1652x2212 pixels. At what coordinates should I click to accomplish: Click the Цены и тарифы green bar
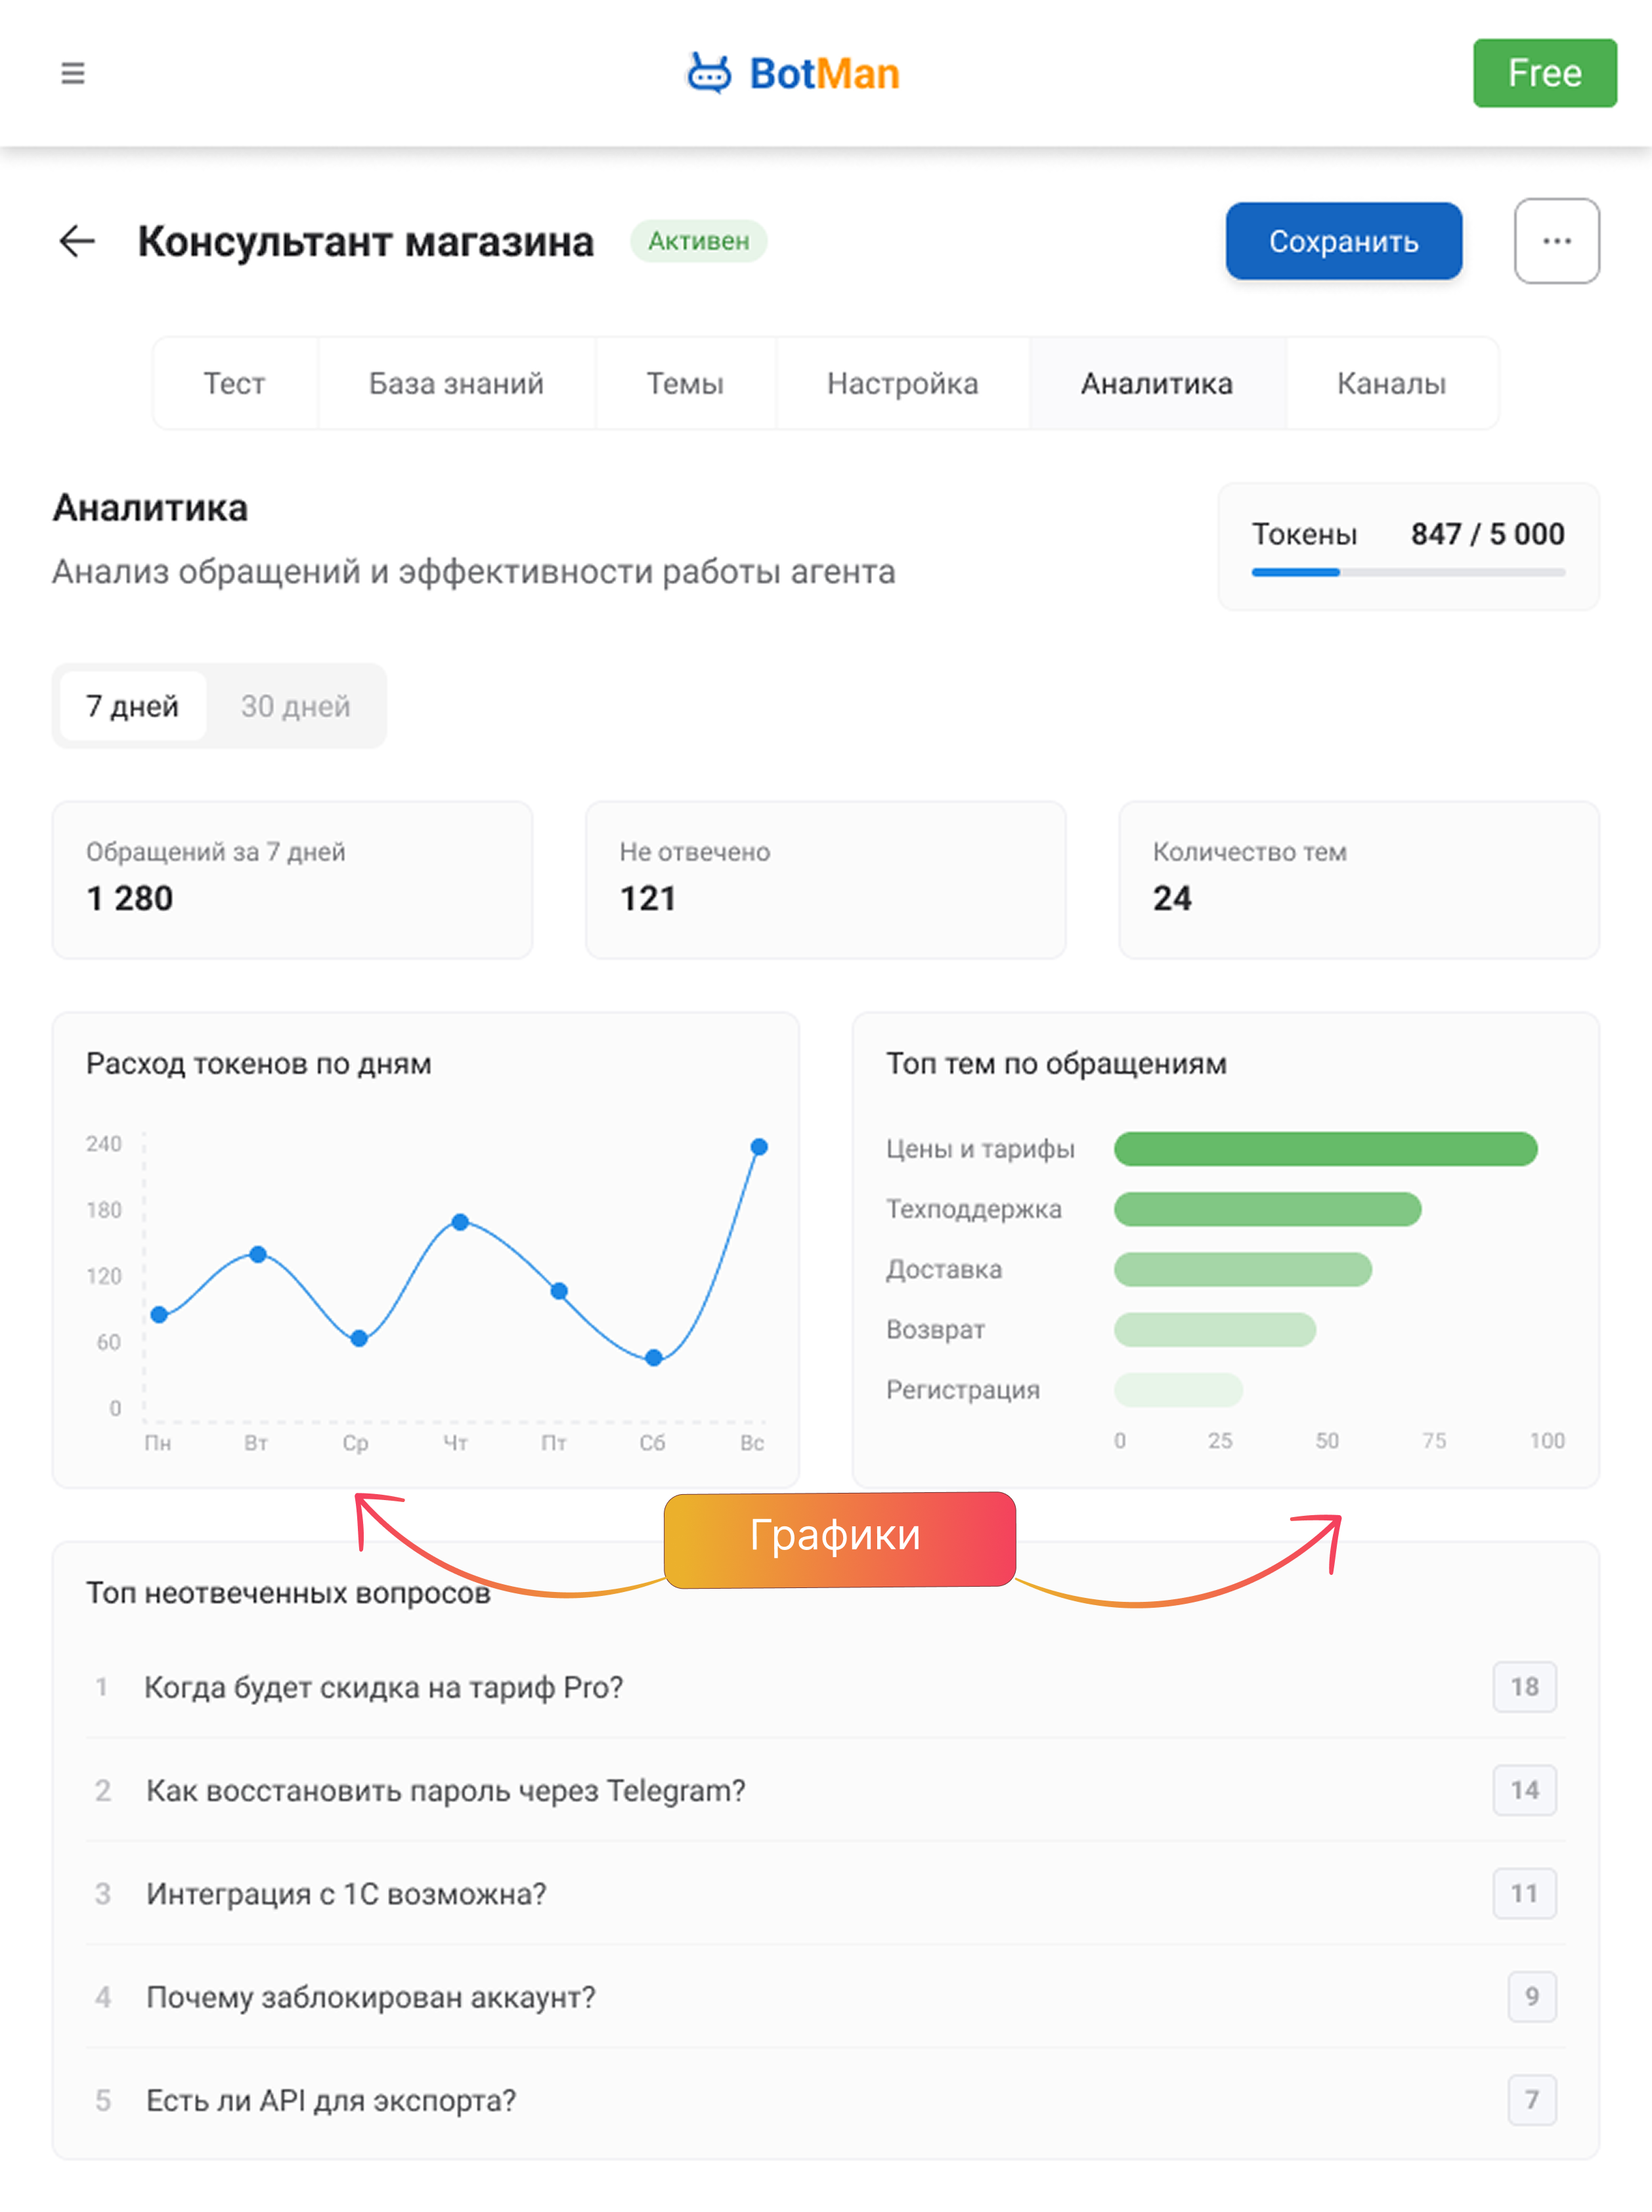point(1325,1149)
